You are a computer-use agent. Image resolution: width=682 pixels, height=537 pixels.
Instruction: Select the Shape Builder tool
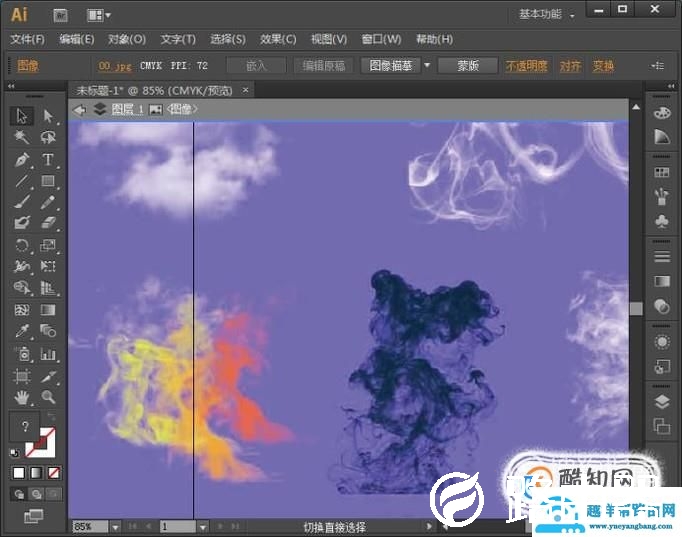click(21, 287)
